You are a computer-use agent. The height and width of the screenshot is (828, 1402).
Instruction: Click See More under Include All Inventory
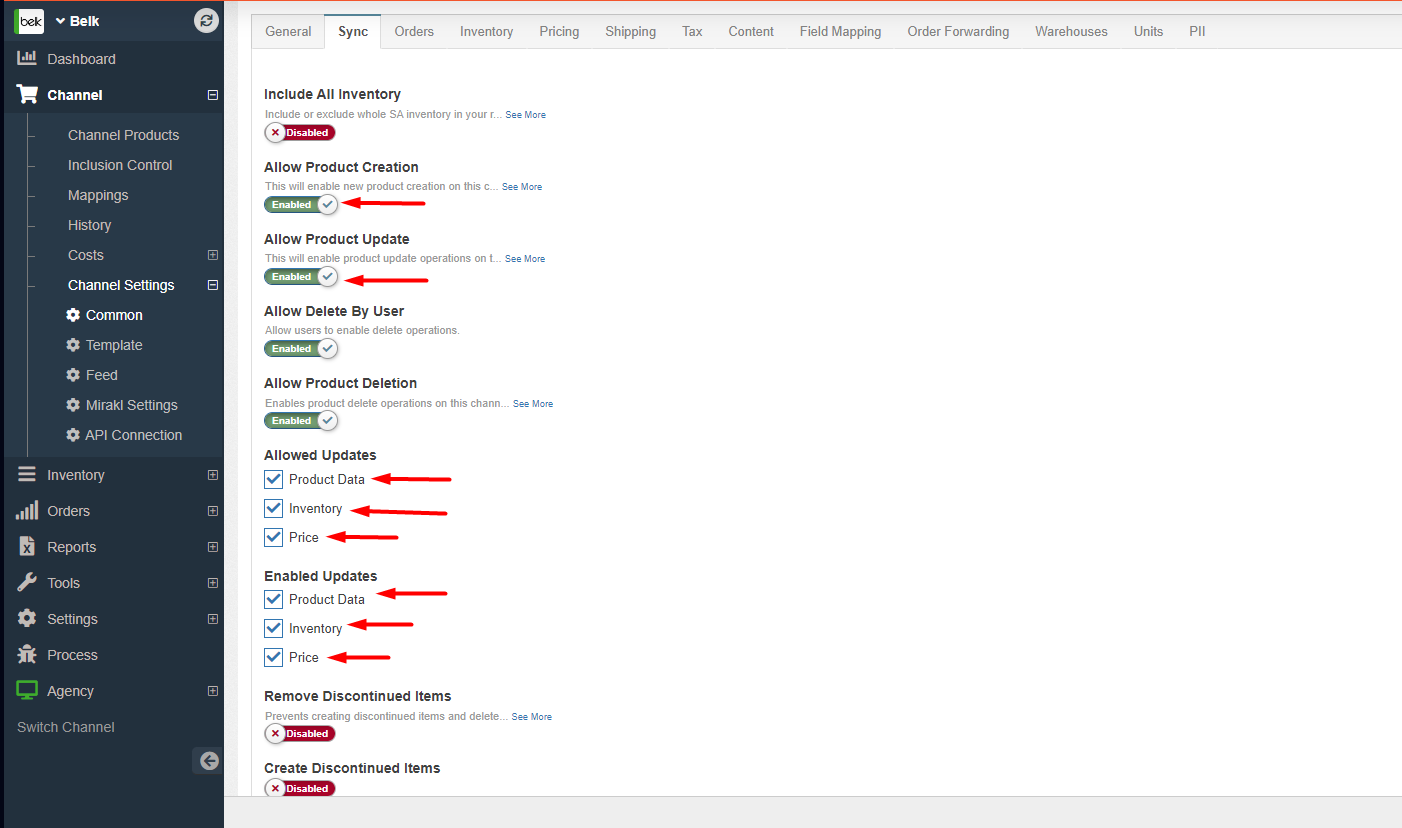click(525, 115)
